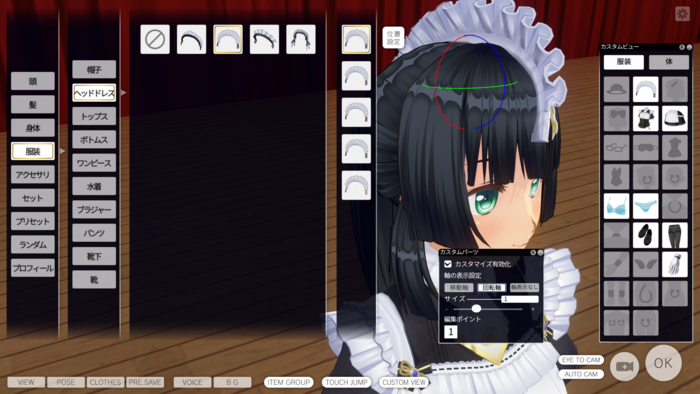Select the black stockings slot

coord(675,235)
